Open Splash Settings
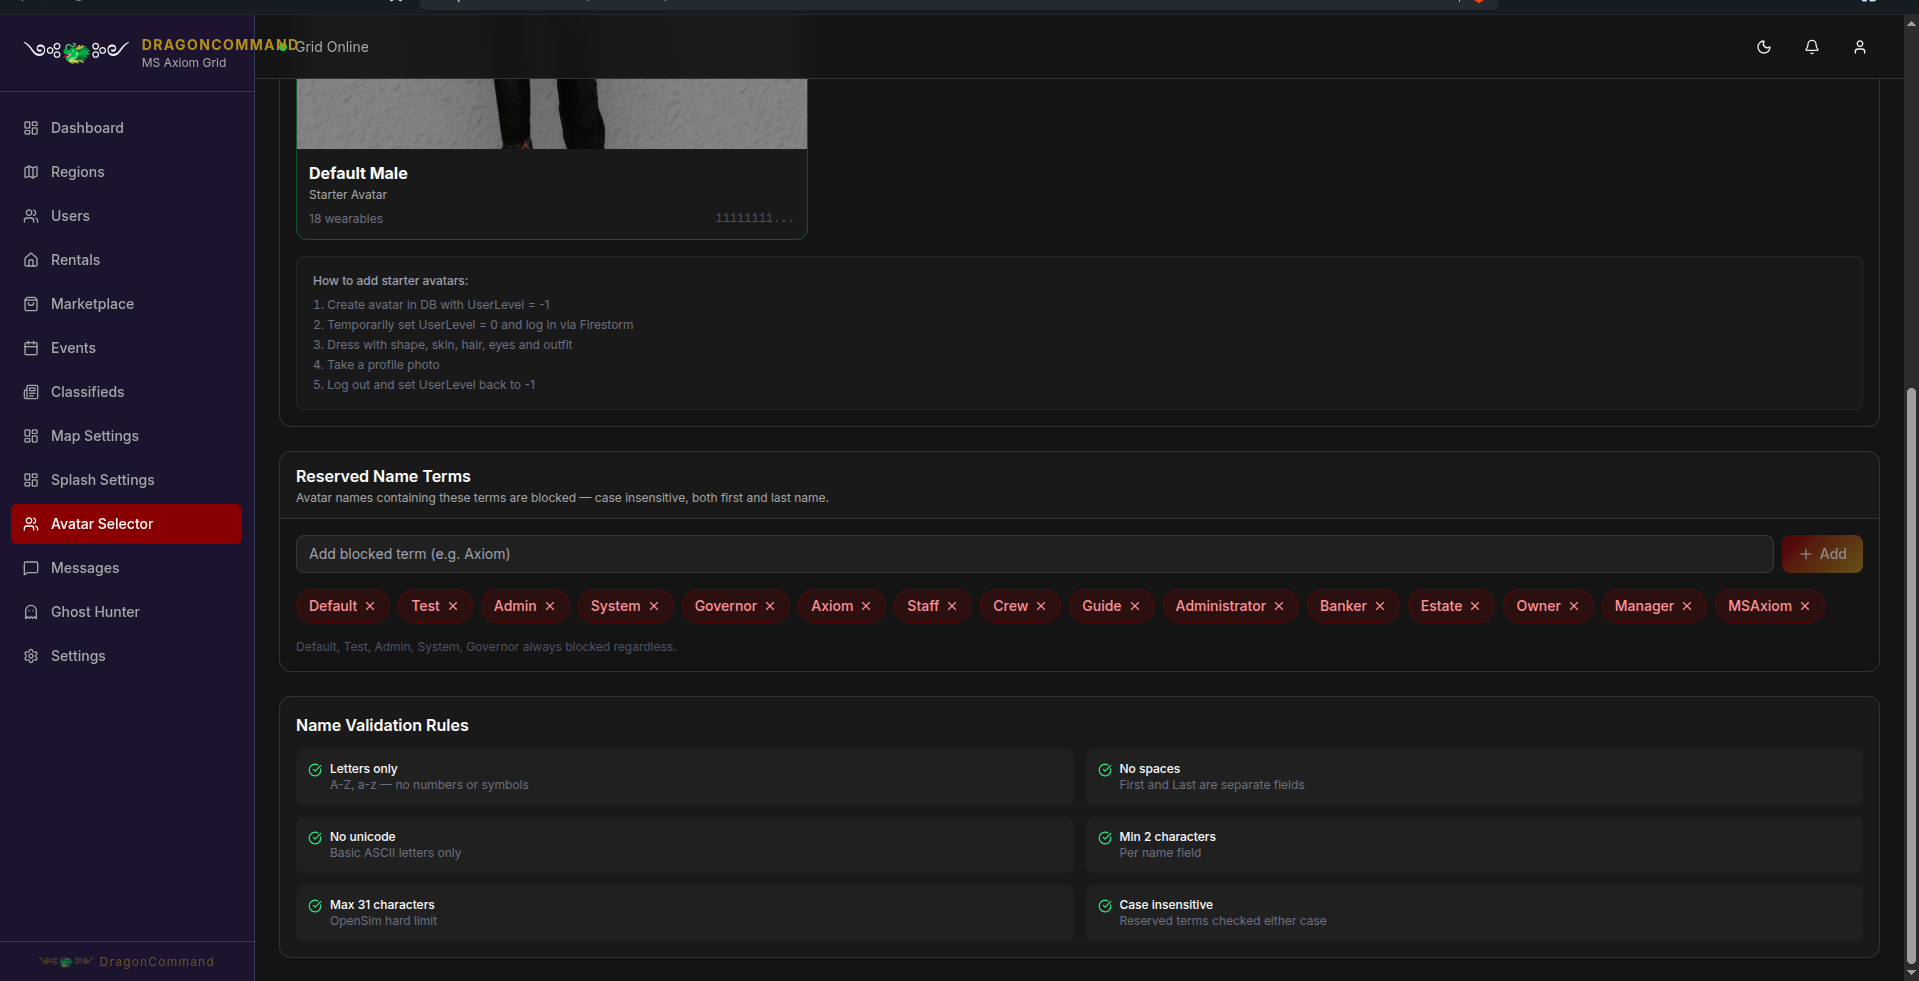 [x=126, y=480]
